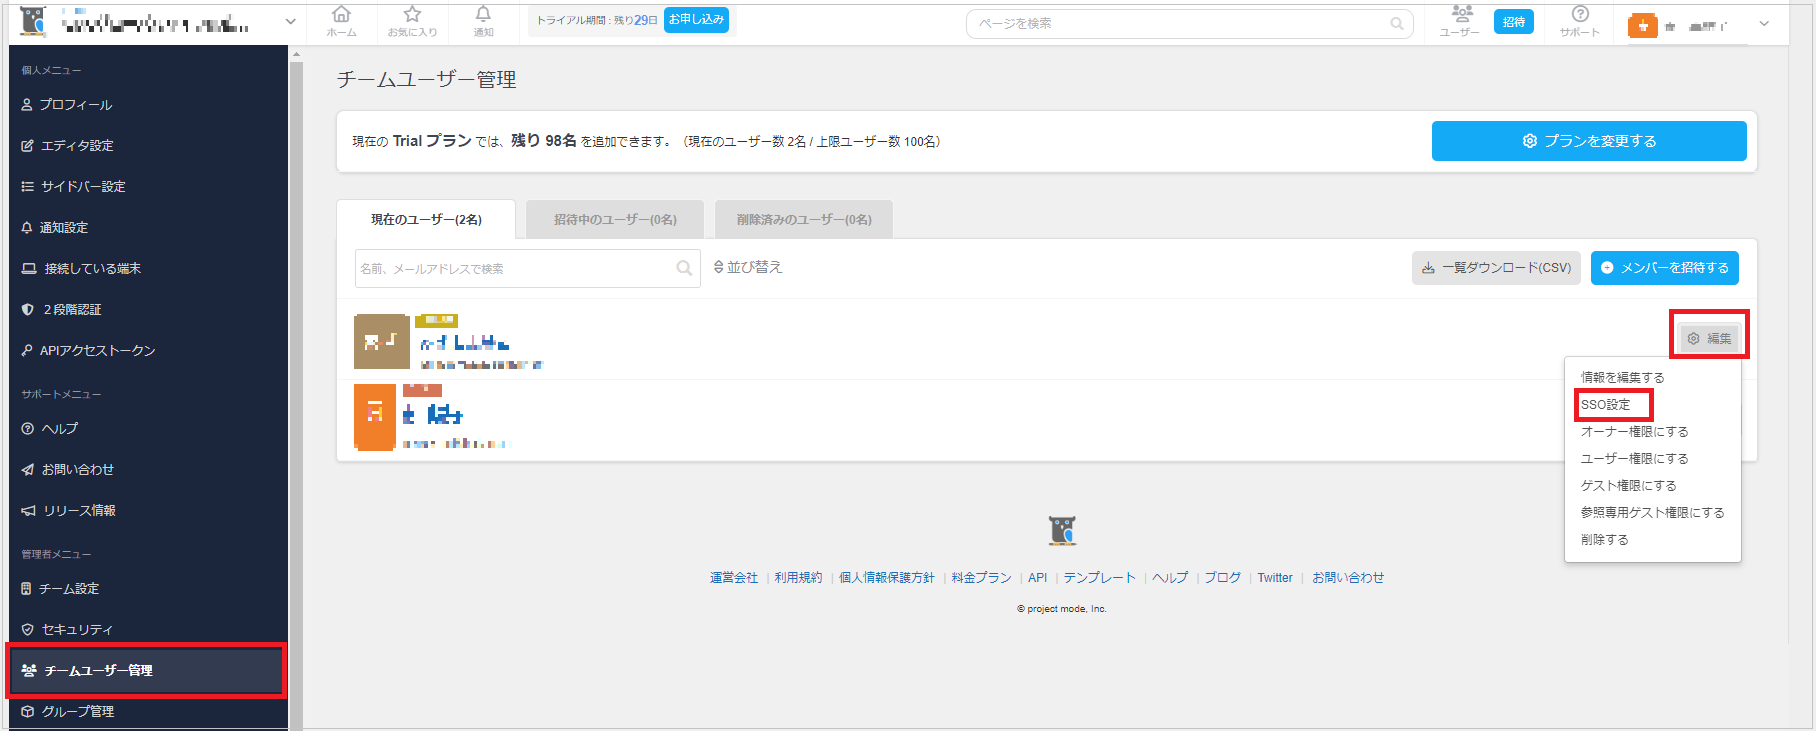This screenshot has width=1816, height=731.
Task: Select チームユーザー管理 in sidebar
Action: coord(147,670)
